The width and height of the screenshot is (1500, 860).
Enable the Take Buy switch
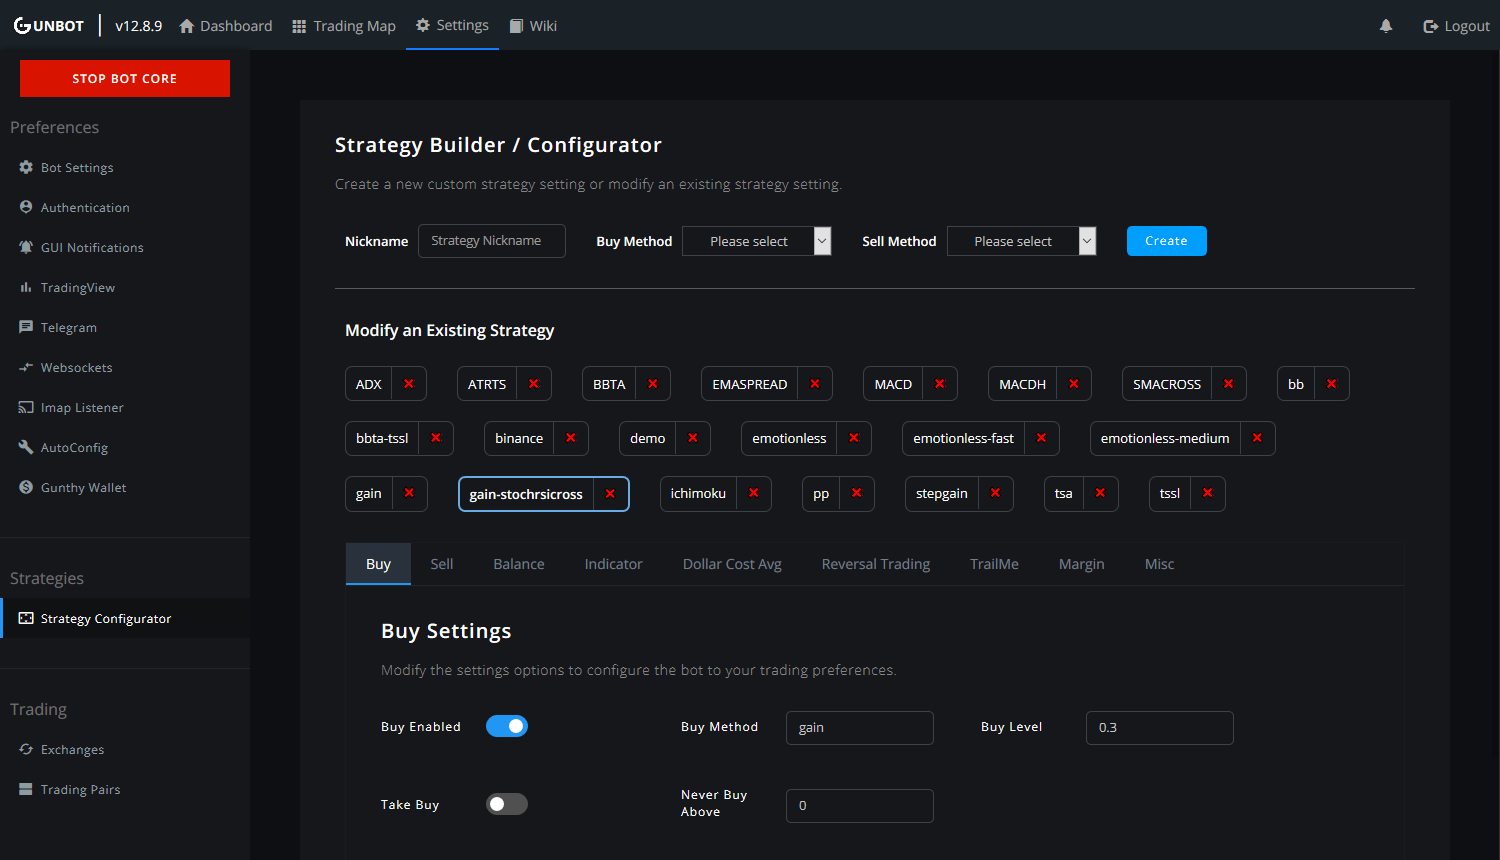coord(507,804)
